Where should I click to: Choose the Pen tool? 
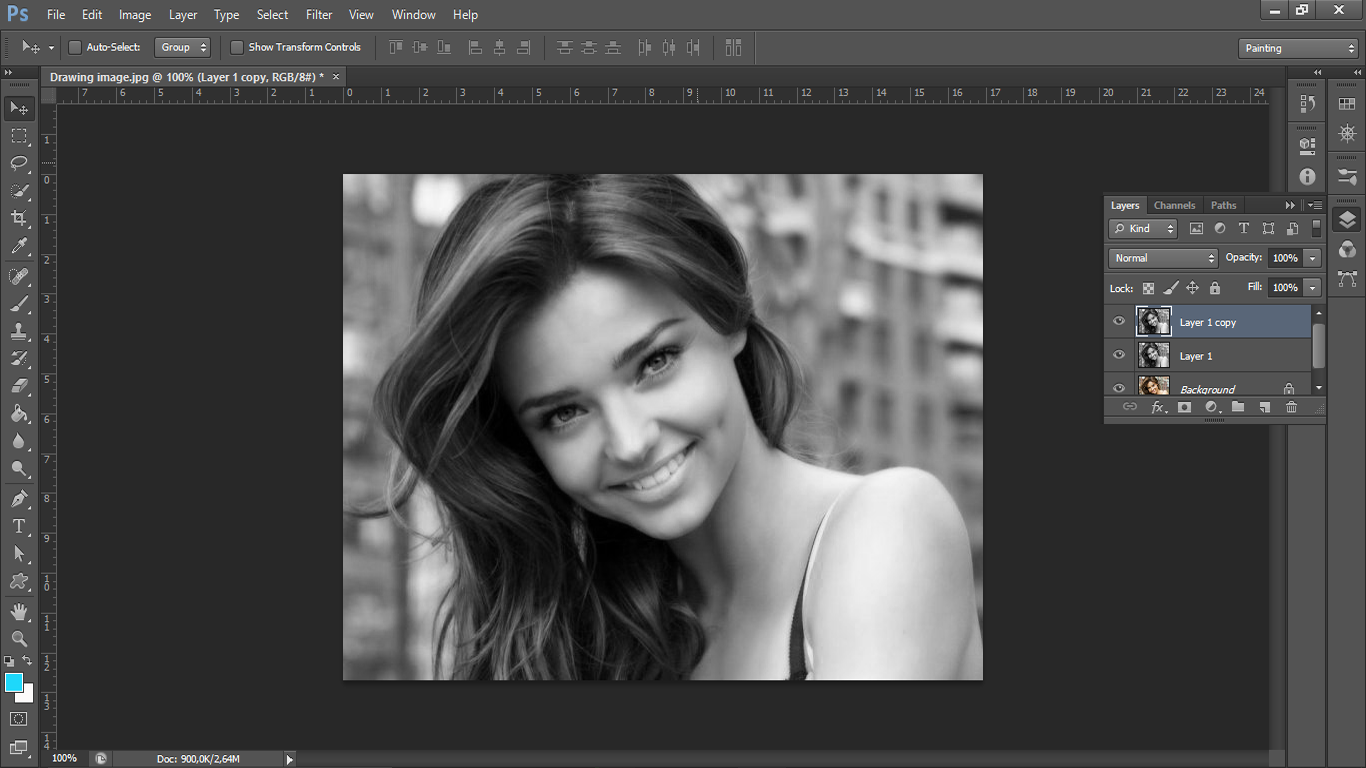point(19,498)
